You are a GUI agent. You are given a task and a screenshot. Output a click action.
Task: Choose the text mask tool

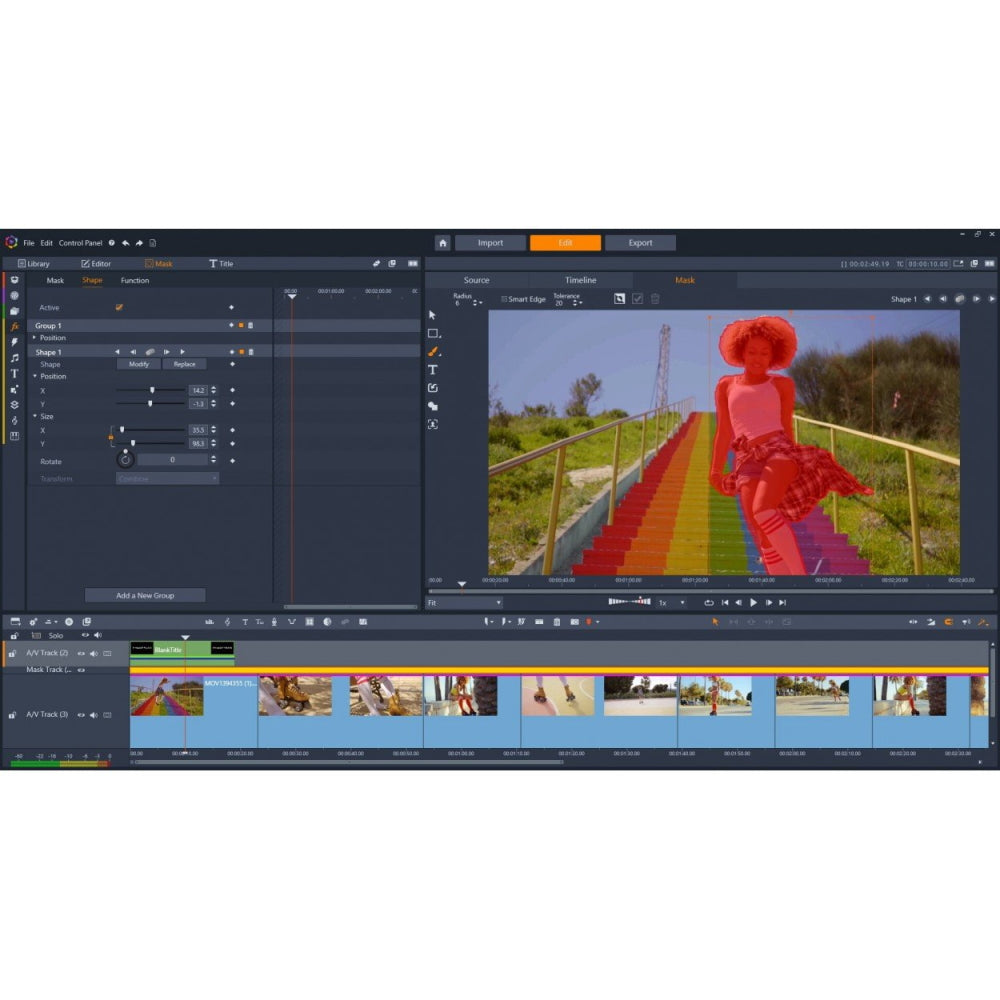pyautogui.click(x=433, y=370)
